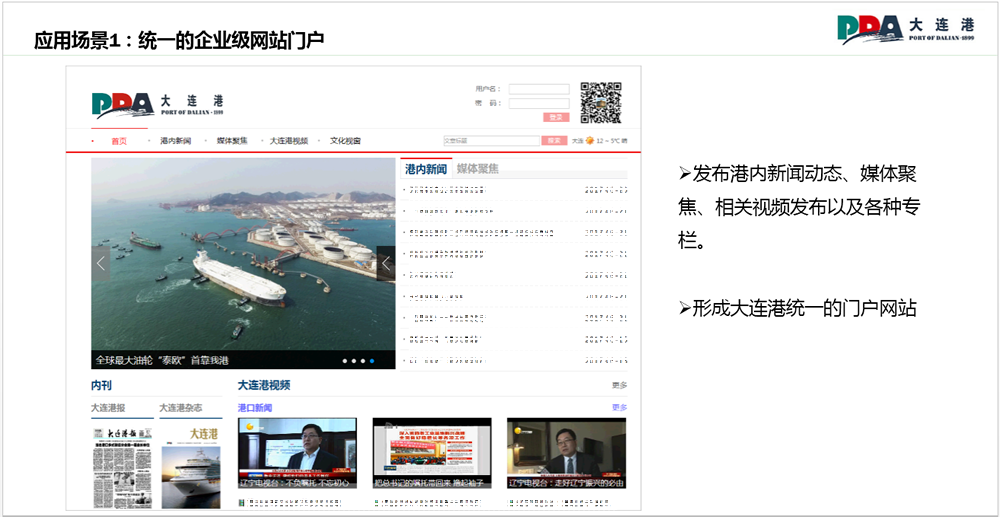Select the first carousel indicator dot

[x=345, y=361]
